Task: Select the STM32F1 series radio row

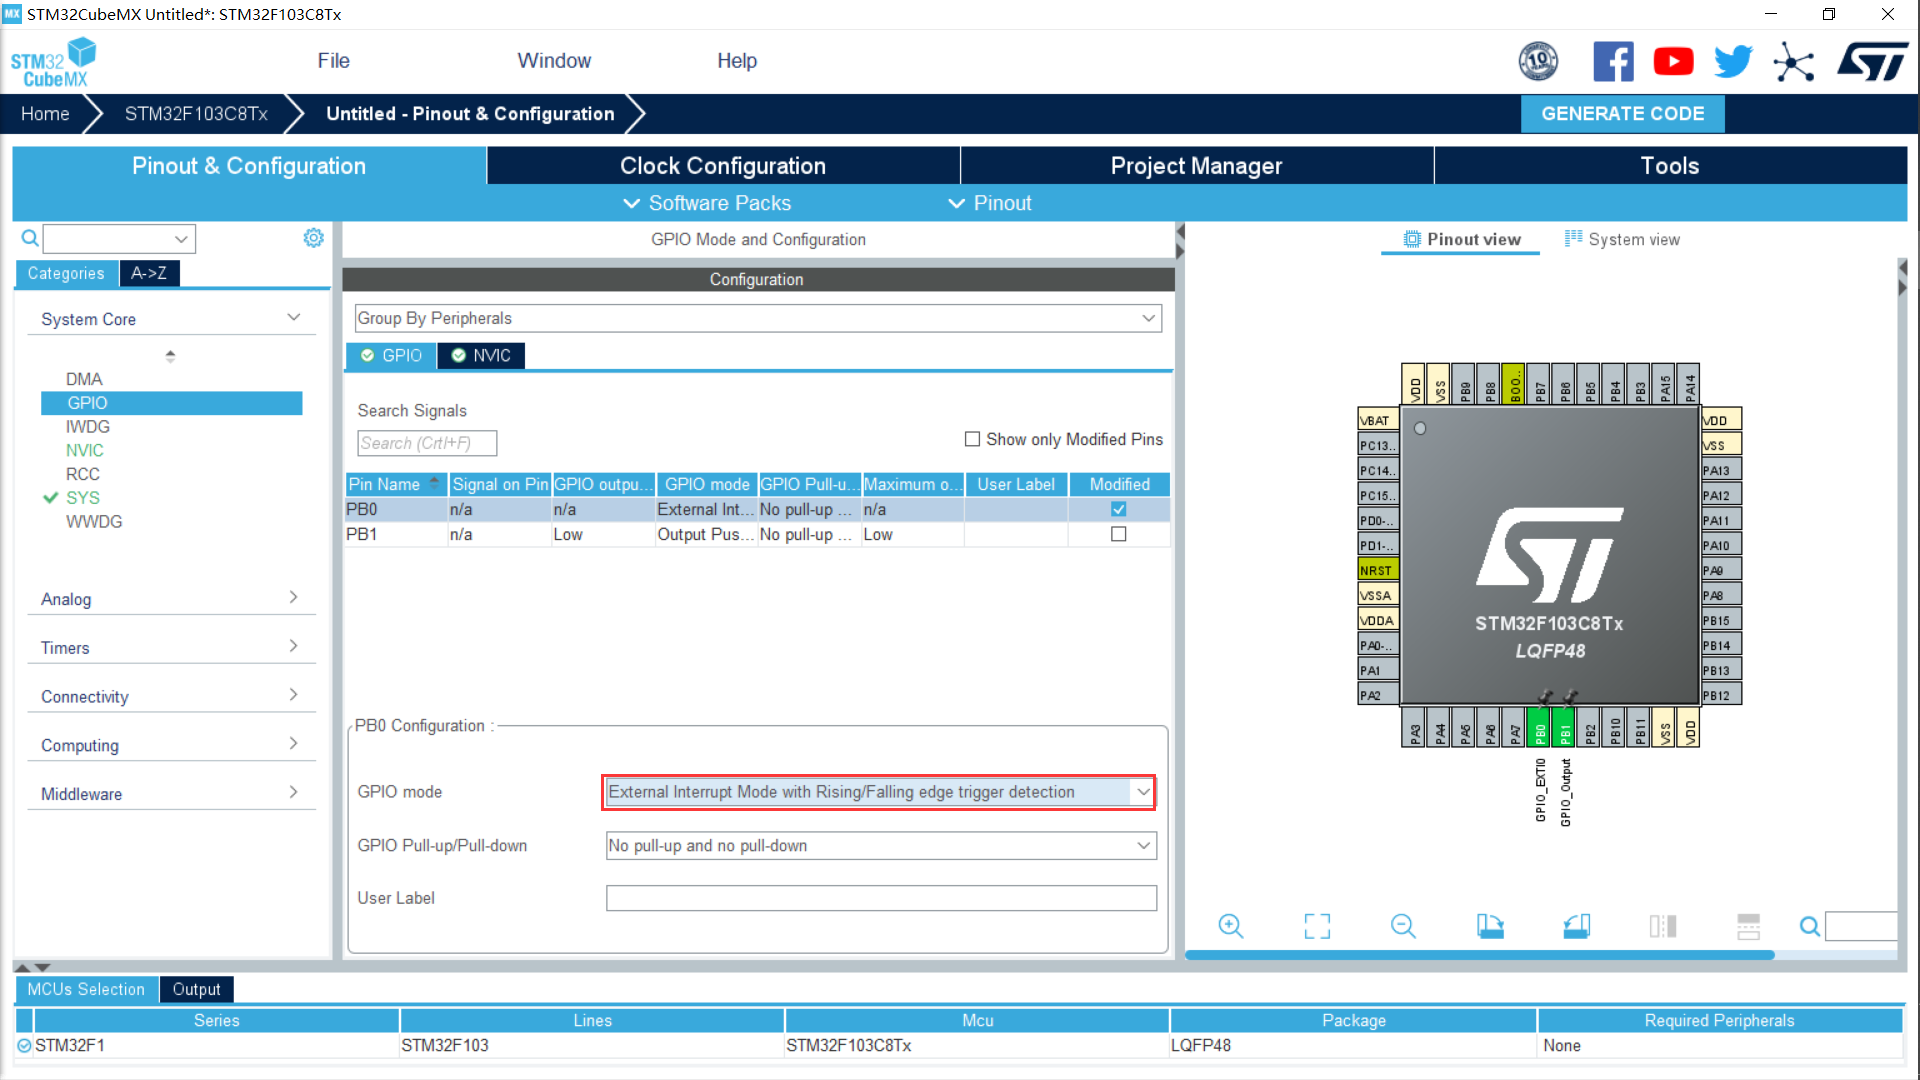Action: coord(24,1046)
